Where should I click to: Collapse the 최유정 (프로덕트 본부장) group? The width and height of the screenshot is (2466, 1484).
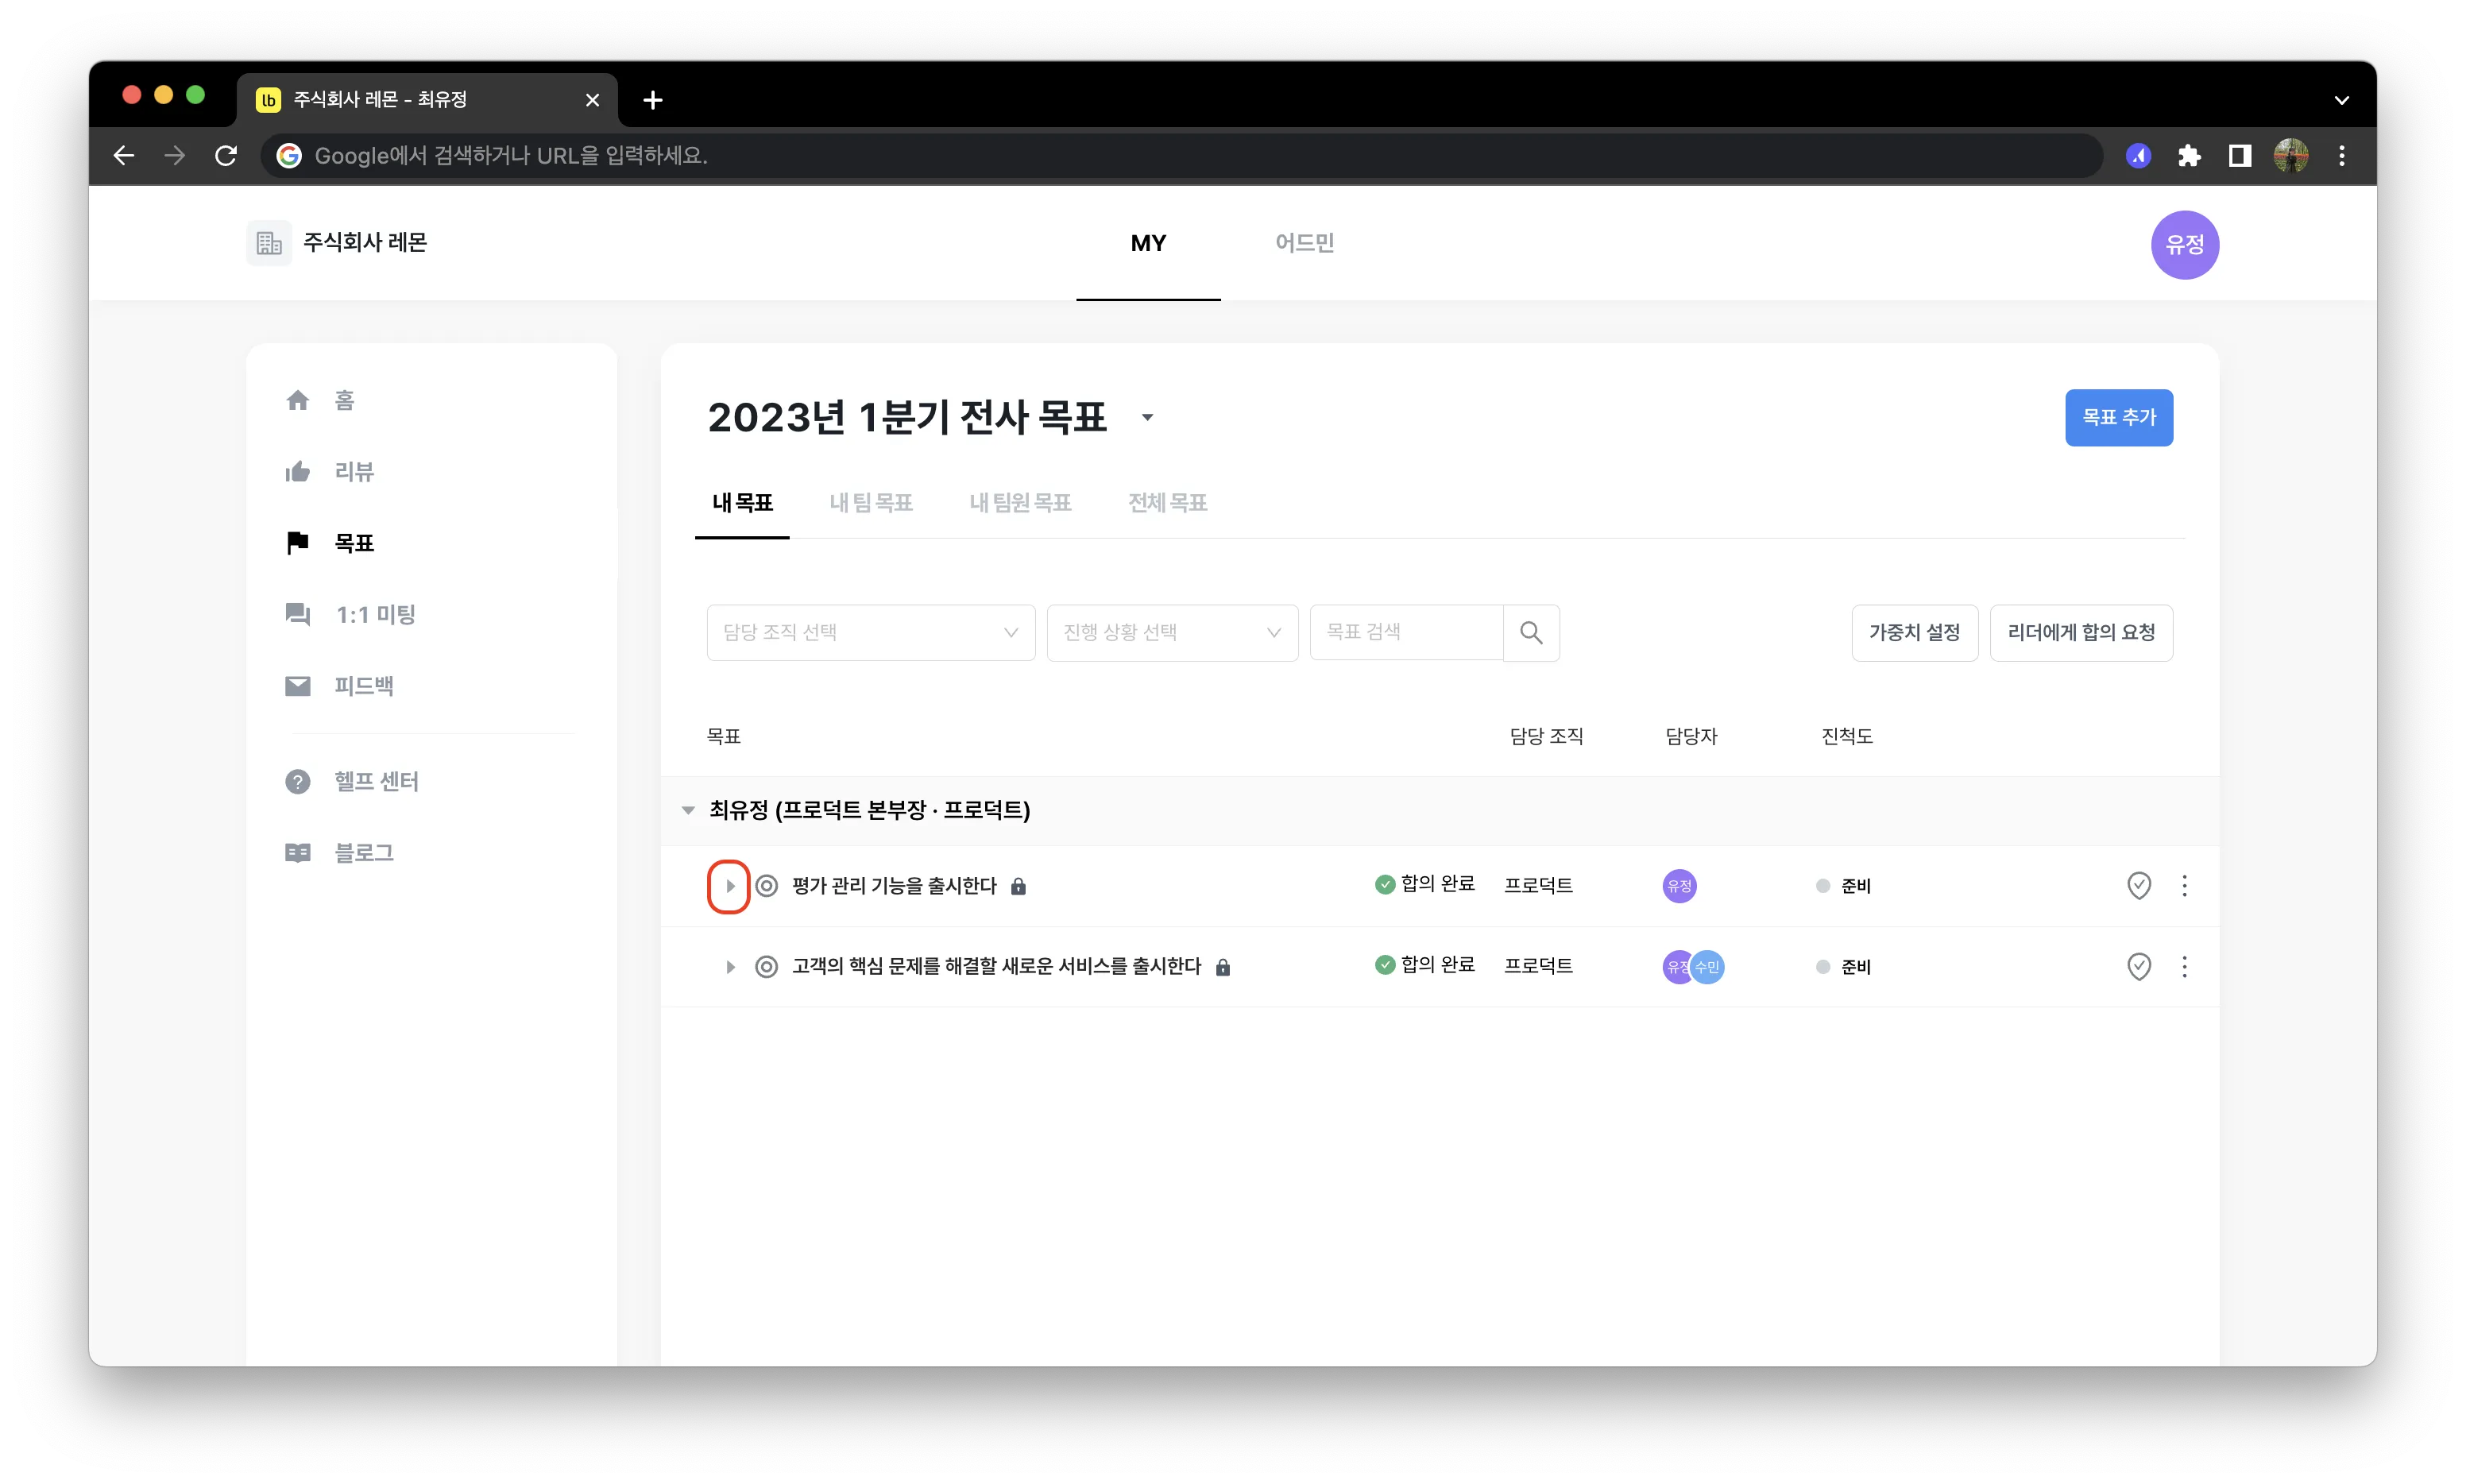(688, 810)
